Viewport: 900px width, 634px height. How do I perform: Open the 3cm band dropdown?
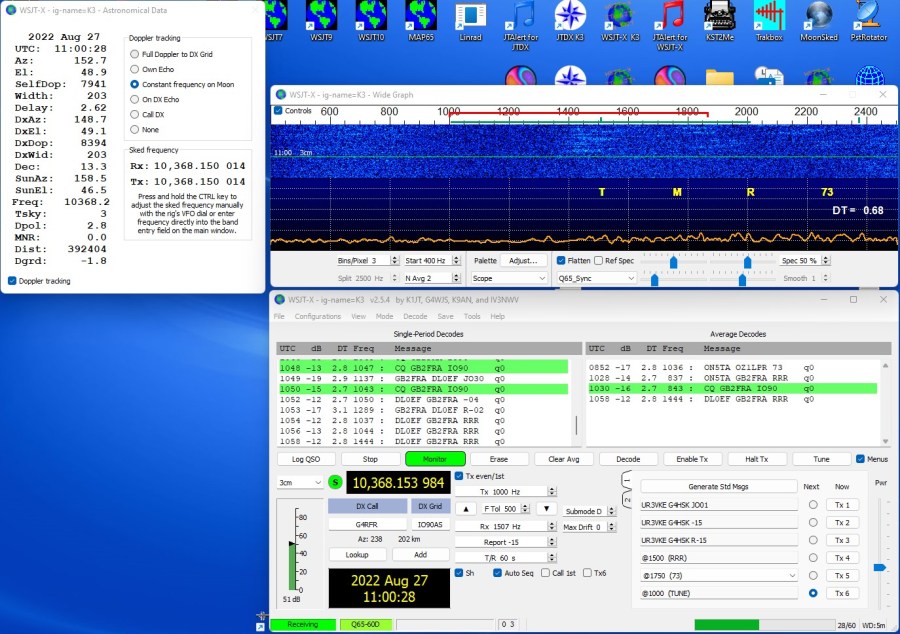(299, 482)
